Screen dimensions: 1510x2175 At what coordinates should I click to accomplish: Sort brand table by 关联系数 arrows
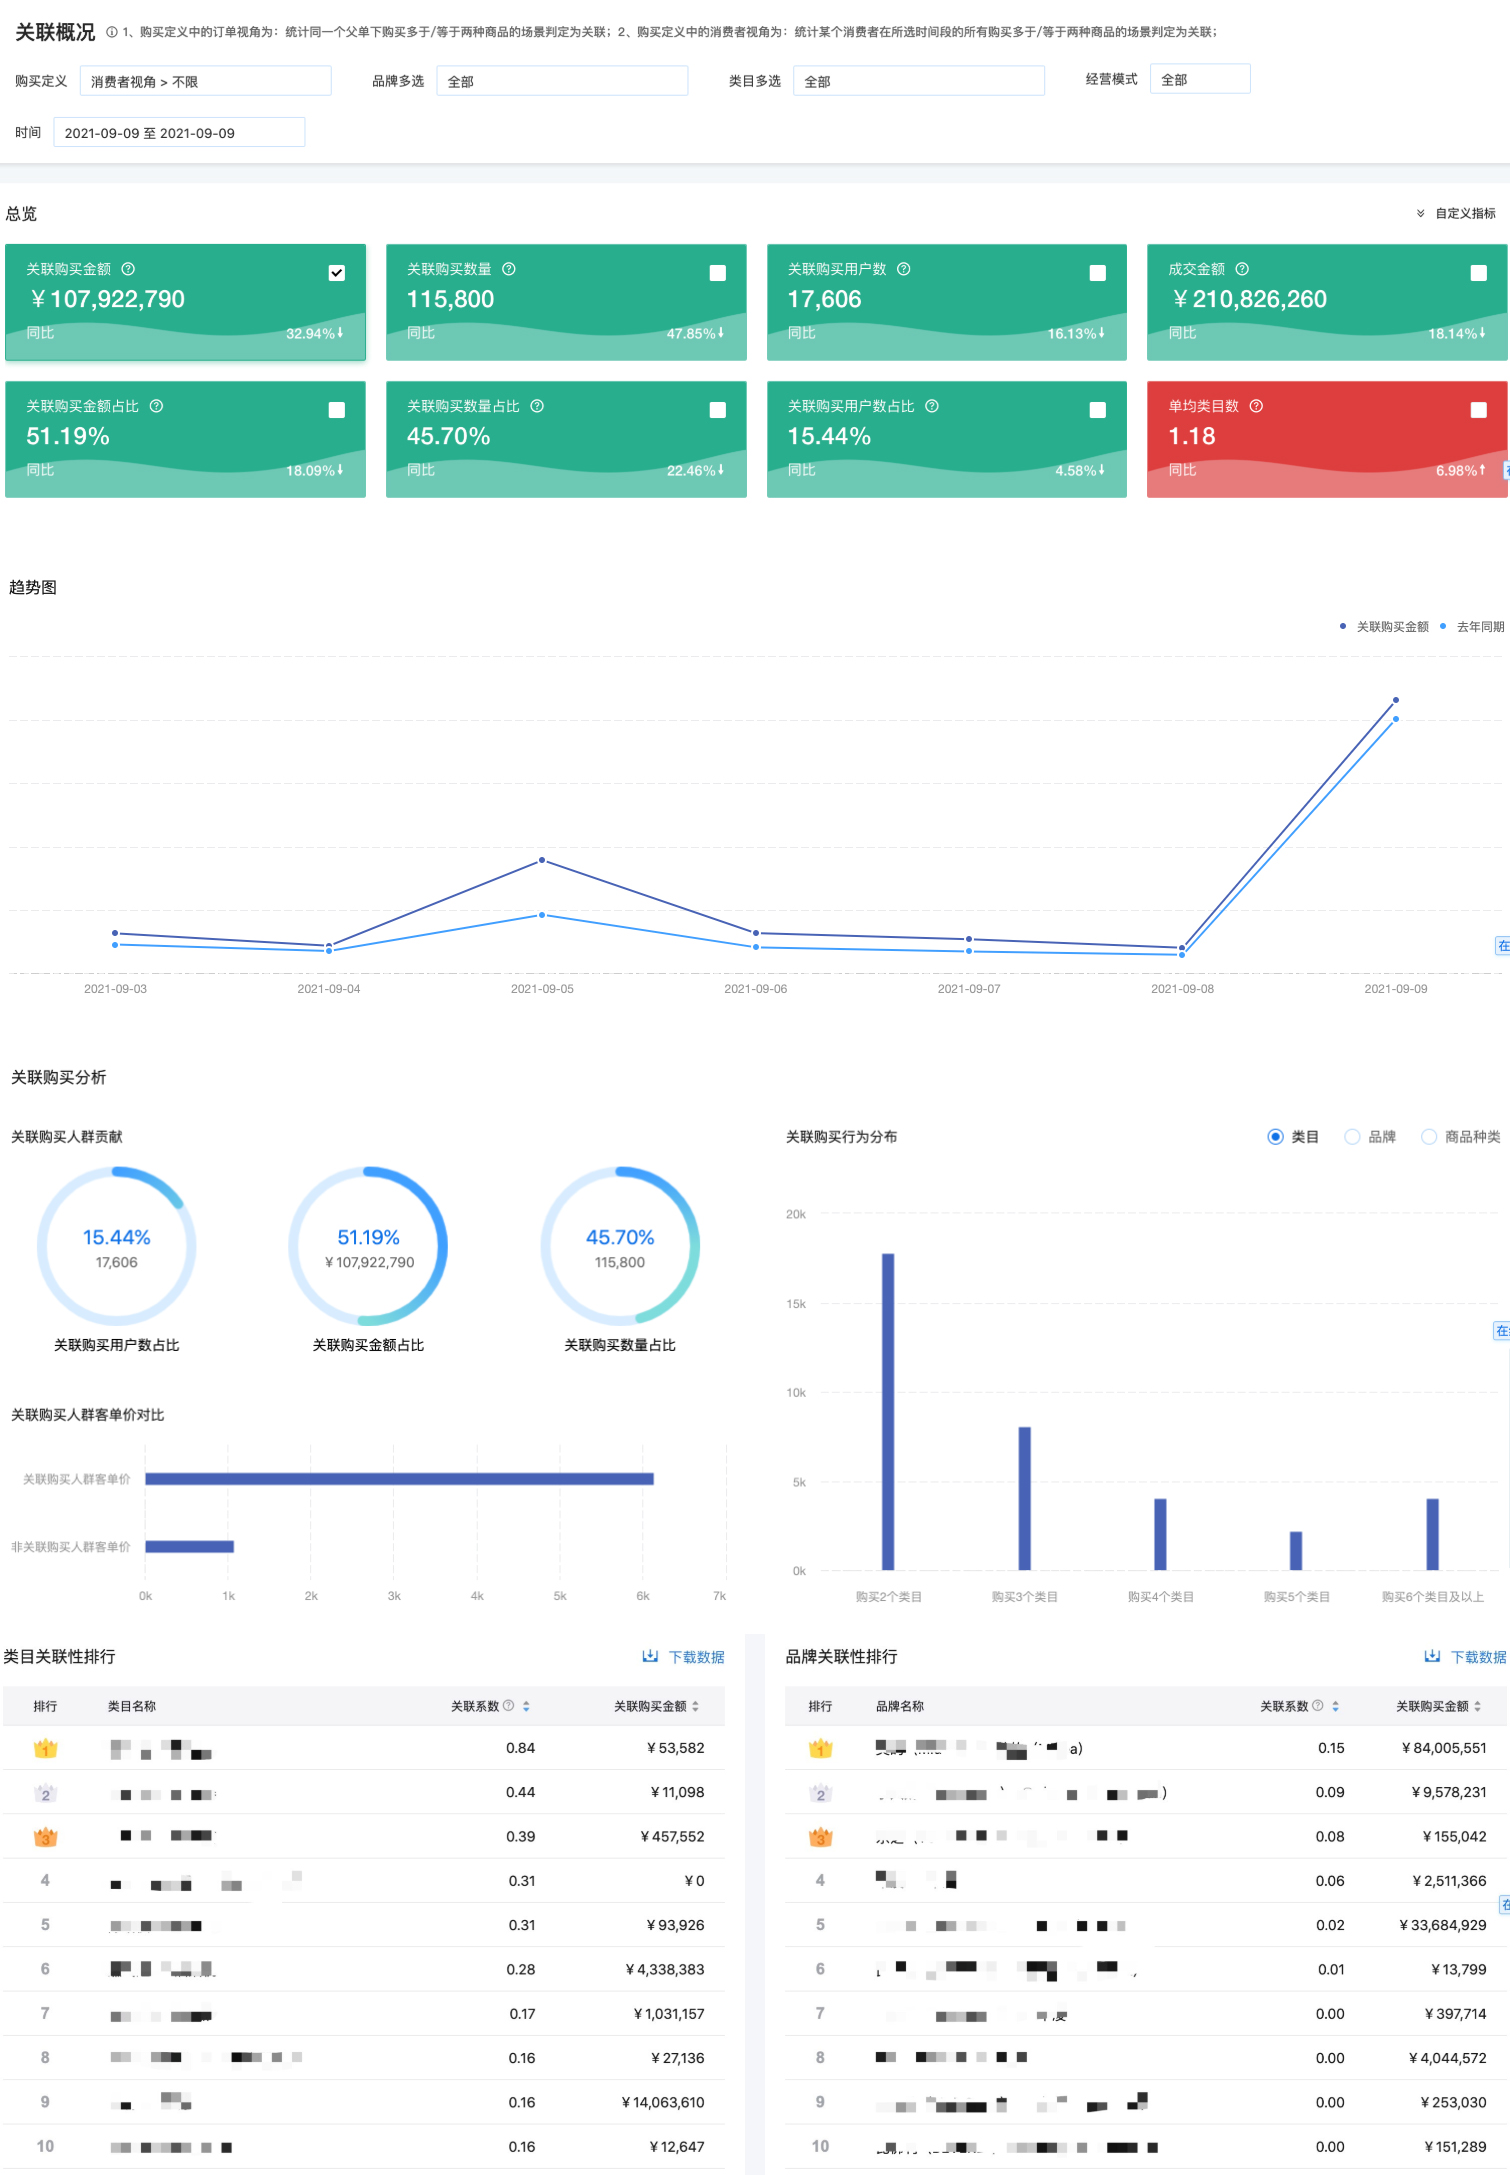1335,1706
